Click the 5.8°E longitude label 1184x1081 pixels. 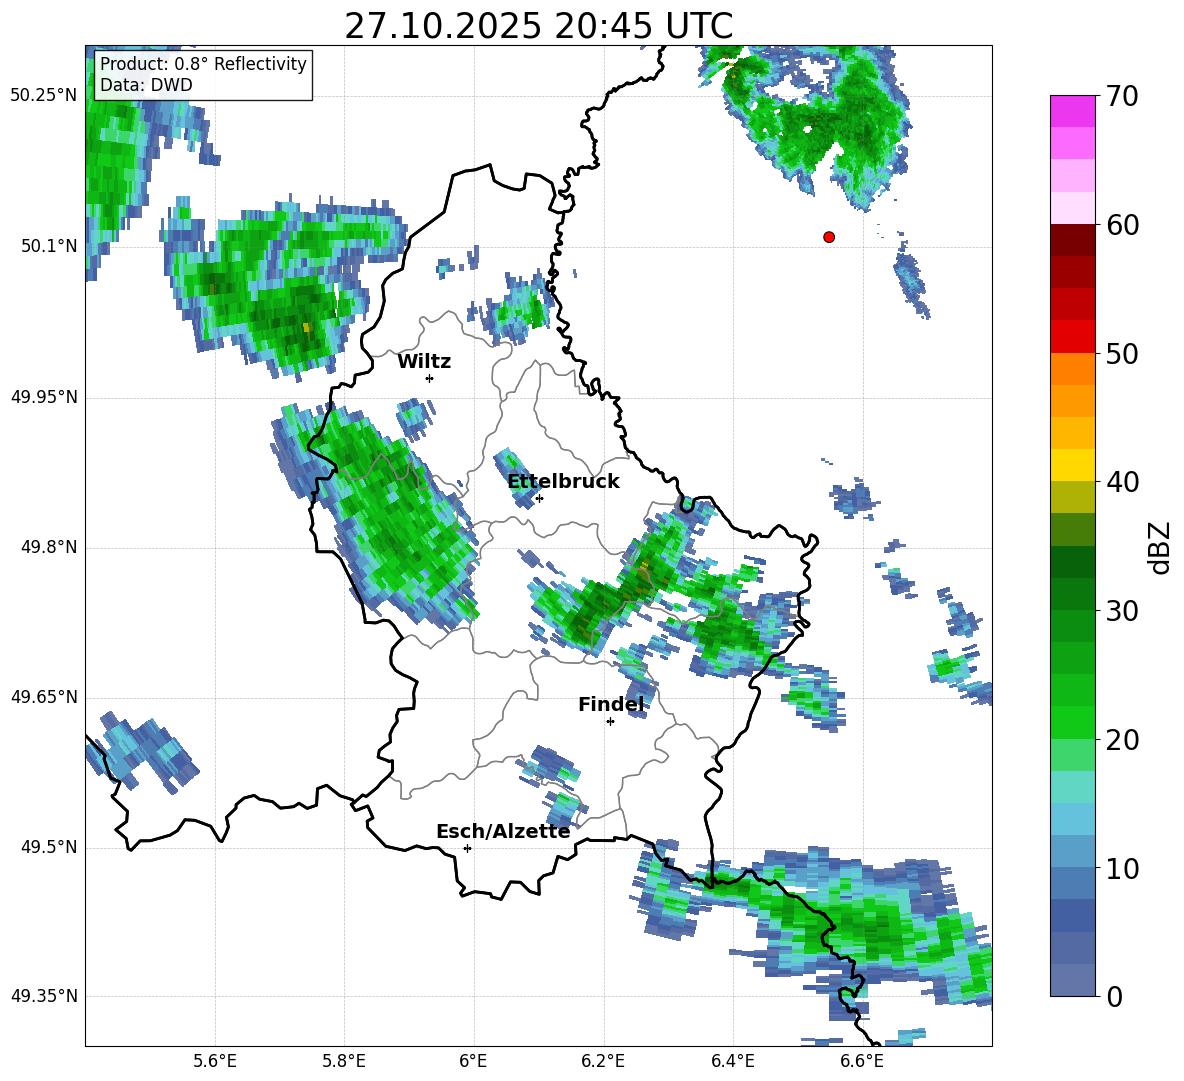[344, 1061]
